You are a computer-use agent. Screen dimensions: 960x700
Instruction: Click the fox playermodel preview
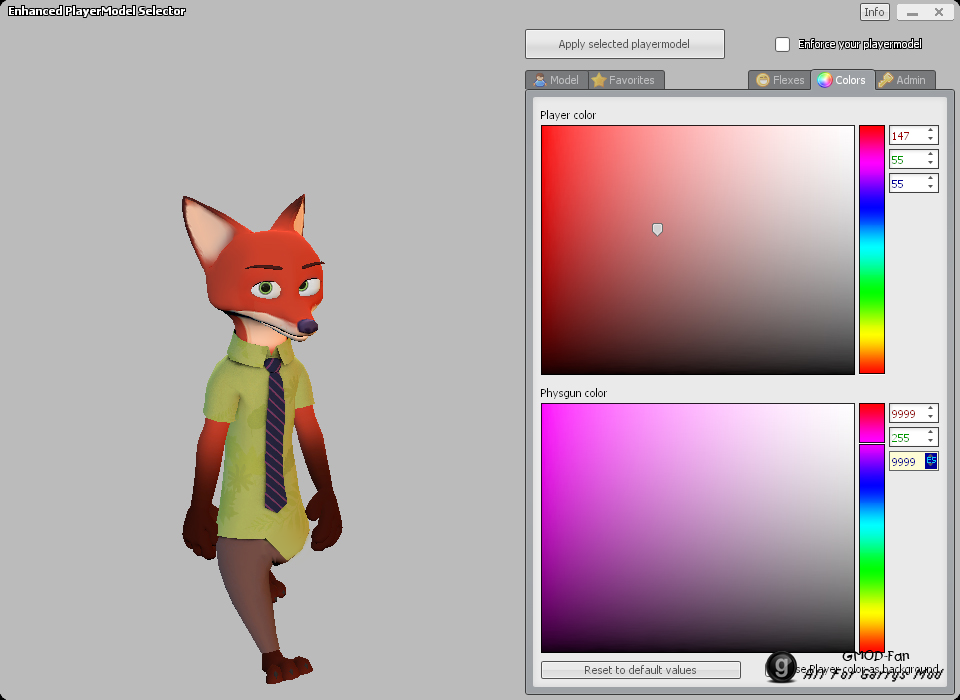[x=262, y=438]
